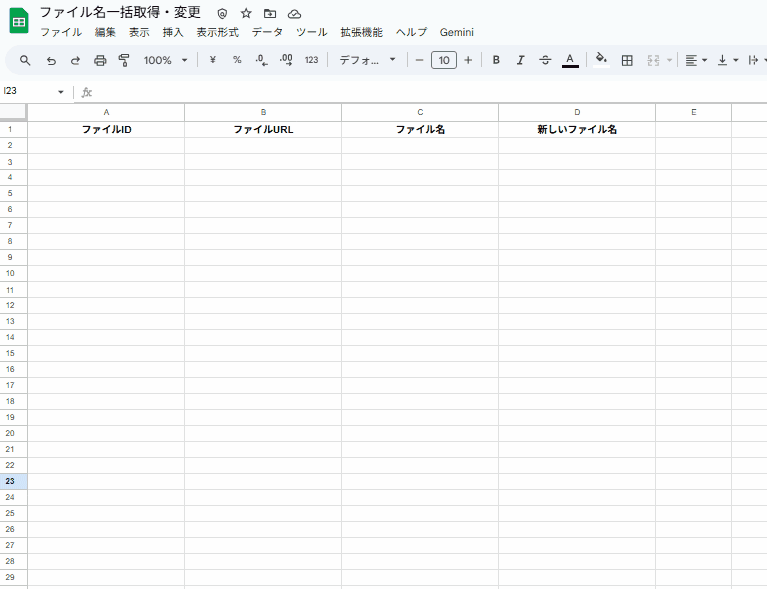
Task: Select row 10 header
Action: [13, 273]
